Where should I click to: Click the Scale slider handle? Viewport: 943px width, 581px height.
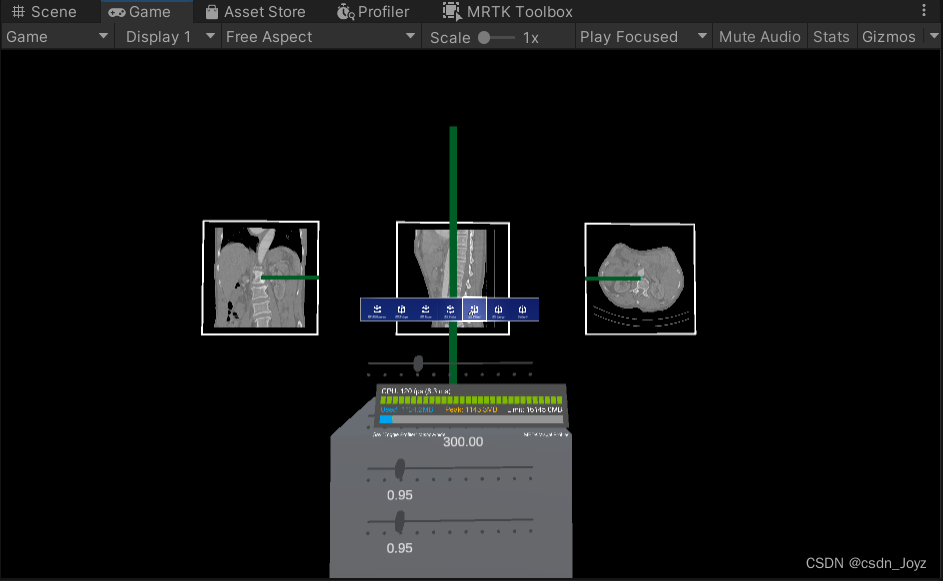pyautogui.click(x=484, y=37)
